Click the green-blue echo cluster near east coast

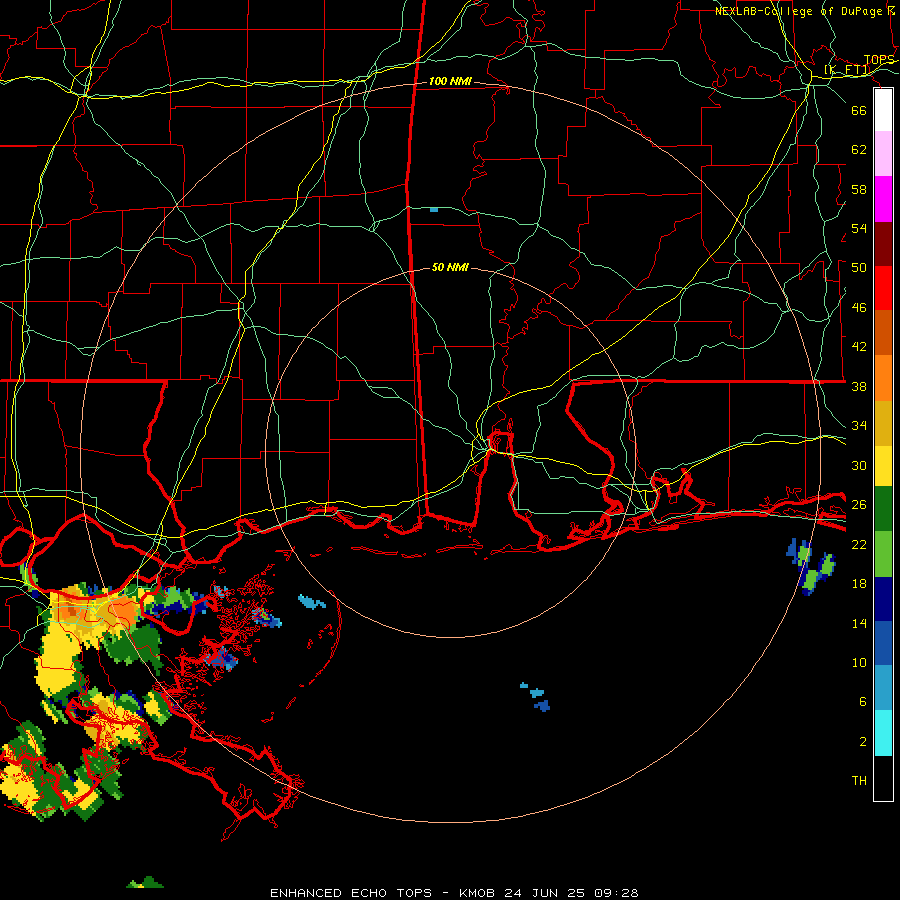point(810,567)
